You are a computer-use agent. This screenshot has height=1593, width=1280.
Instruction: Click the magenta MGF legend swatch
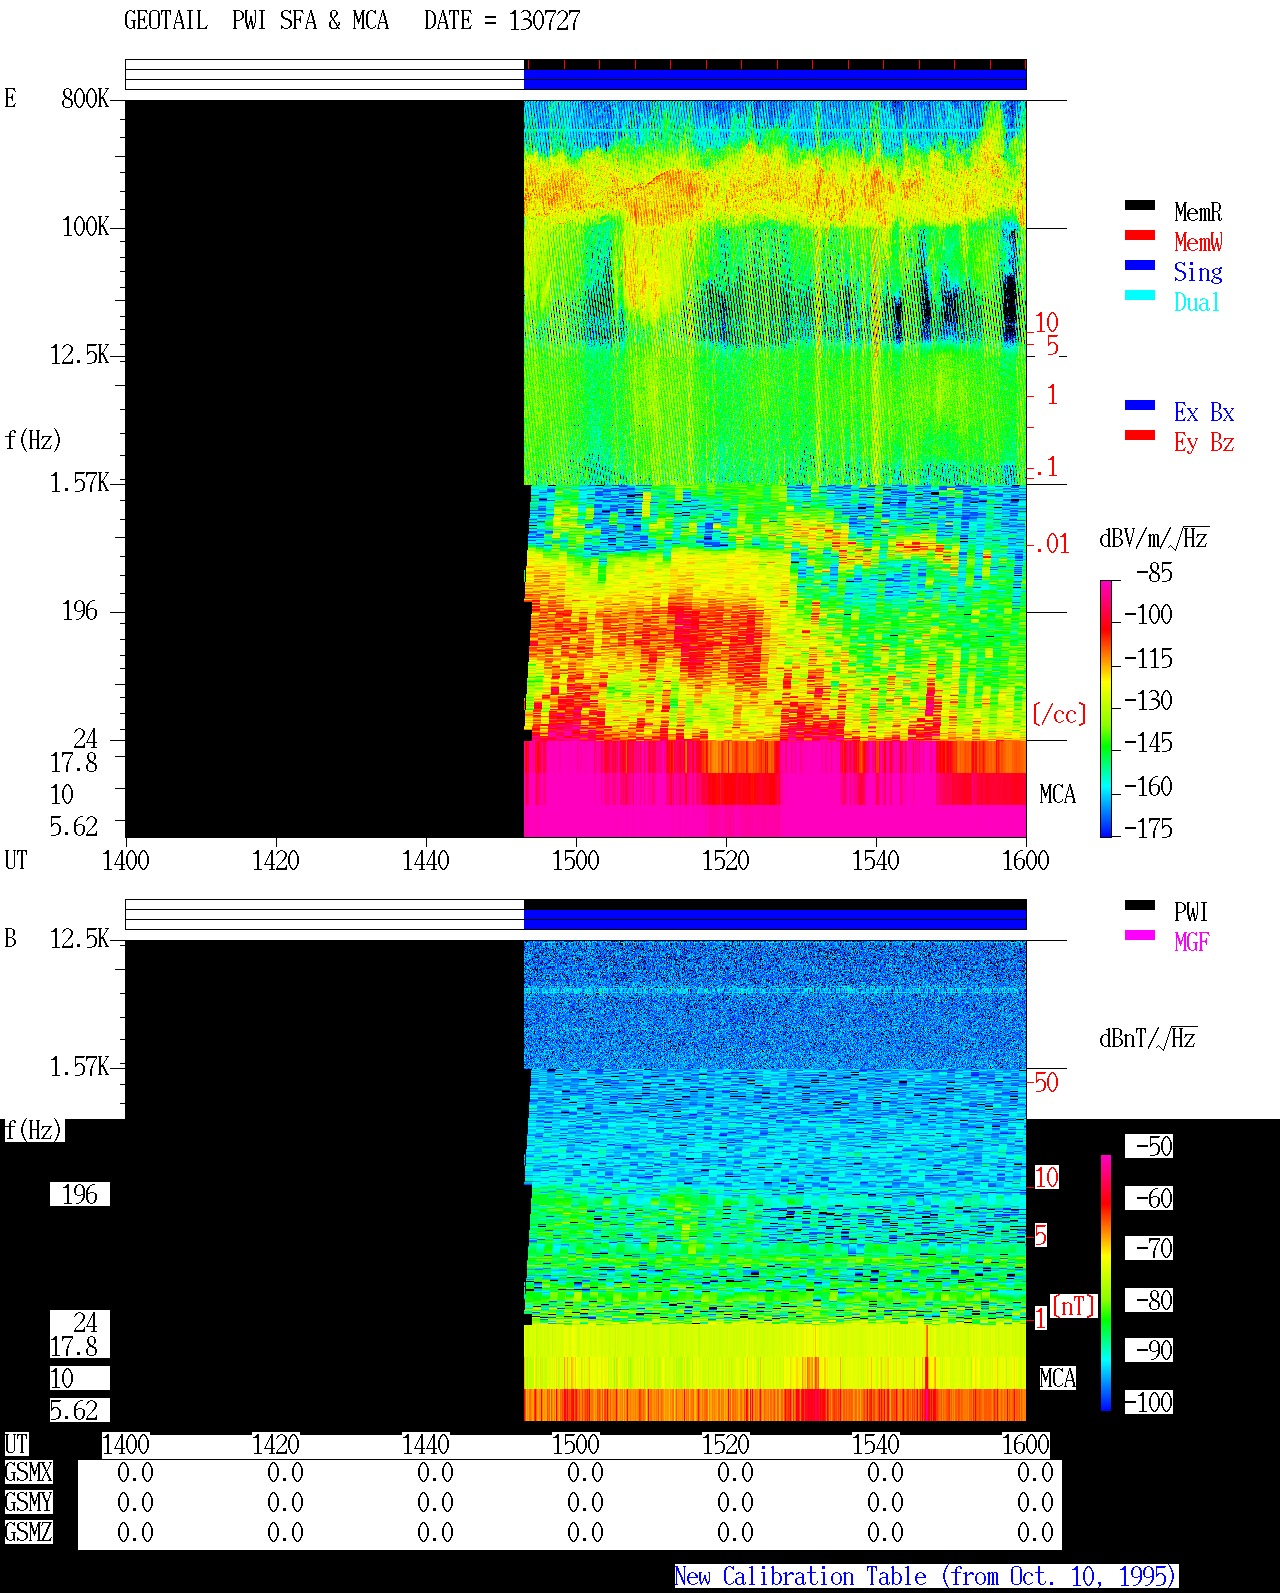pyautogui.click(x=1140, y=936)
